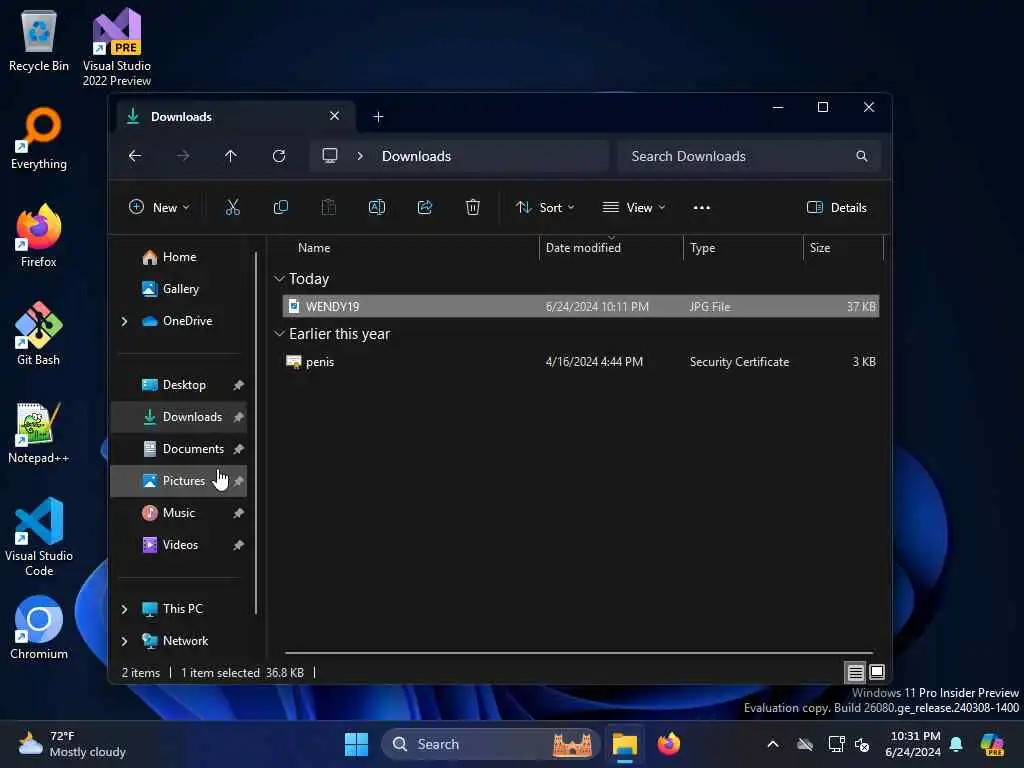This screenshot has width=1024, height=768.
Task: Click the Share icon in toolbar
Action: (424, 208)
